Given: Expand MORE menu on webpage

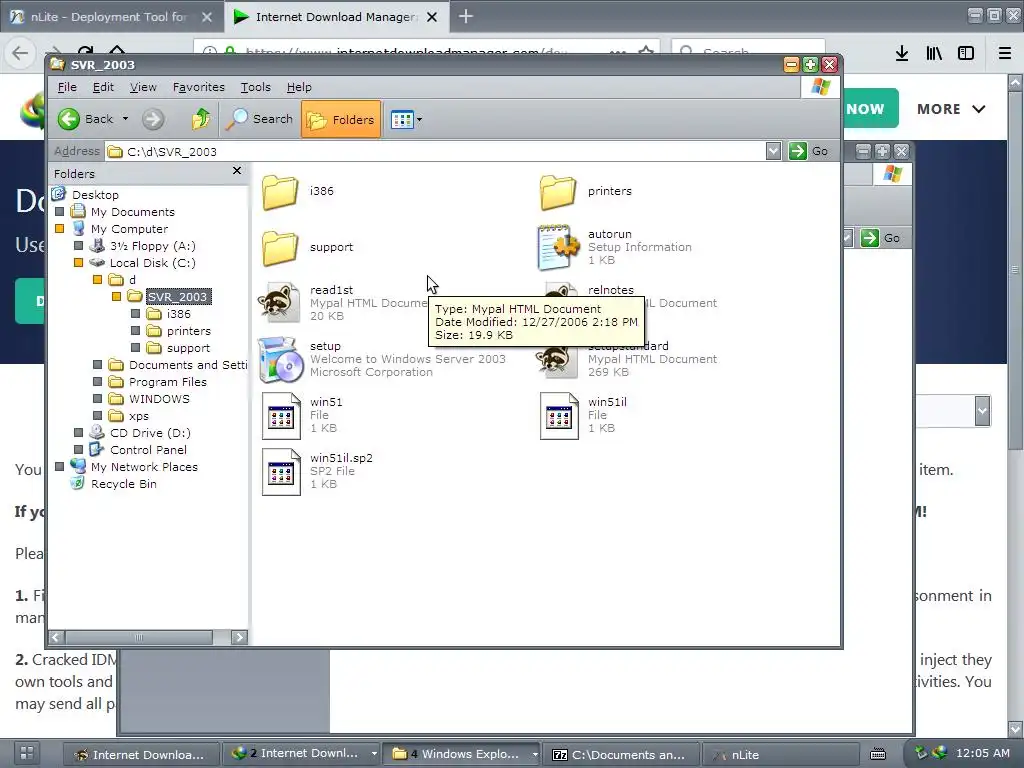Looking at the screenshot, I should (x=951, y=109).
